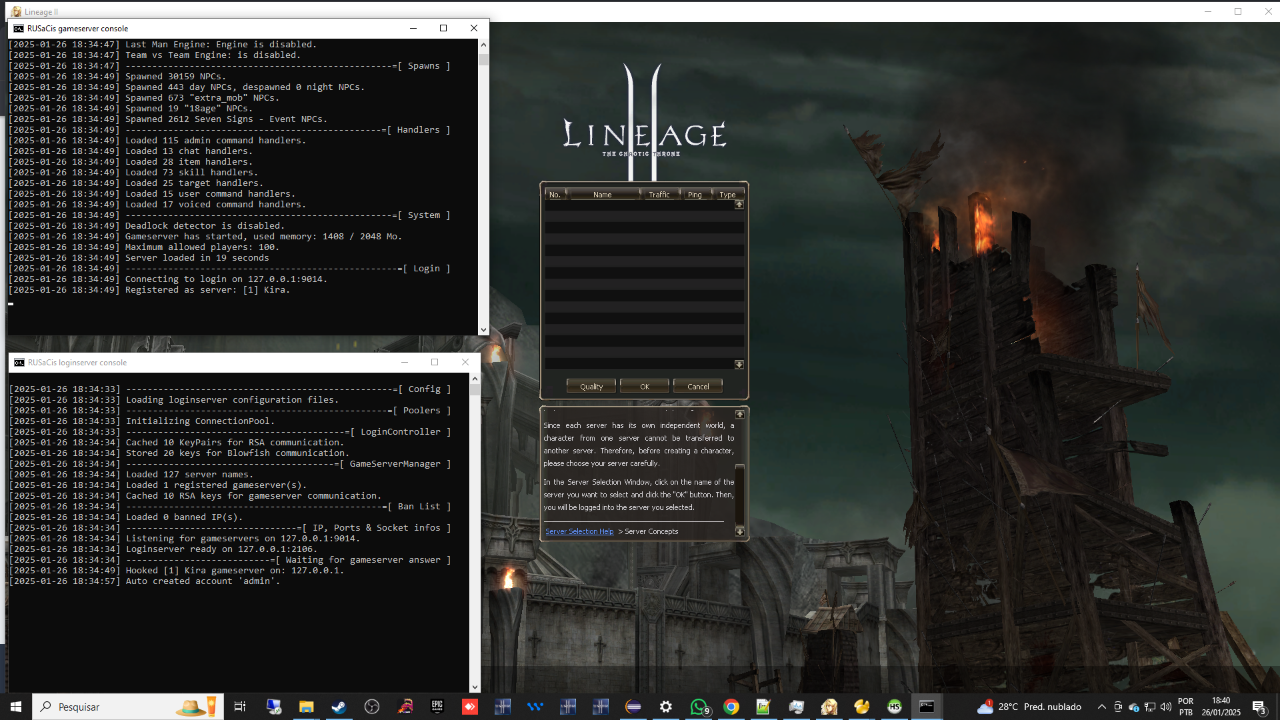Switch keyboard language via POR PTB indicator
This screenshot has width=1280, height=720.
click(1185, 706)
